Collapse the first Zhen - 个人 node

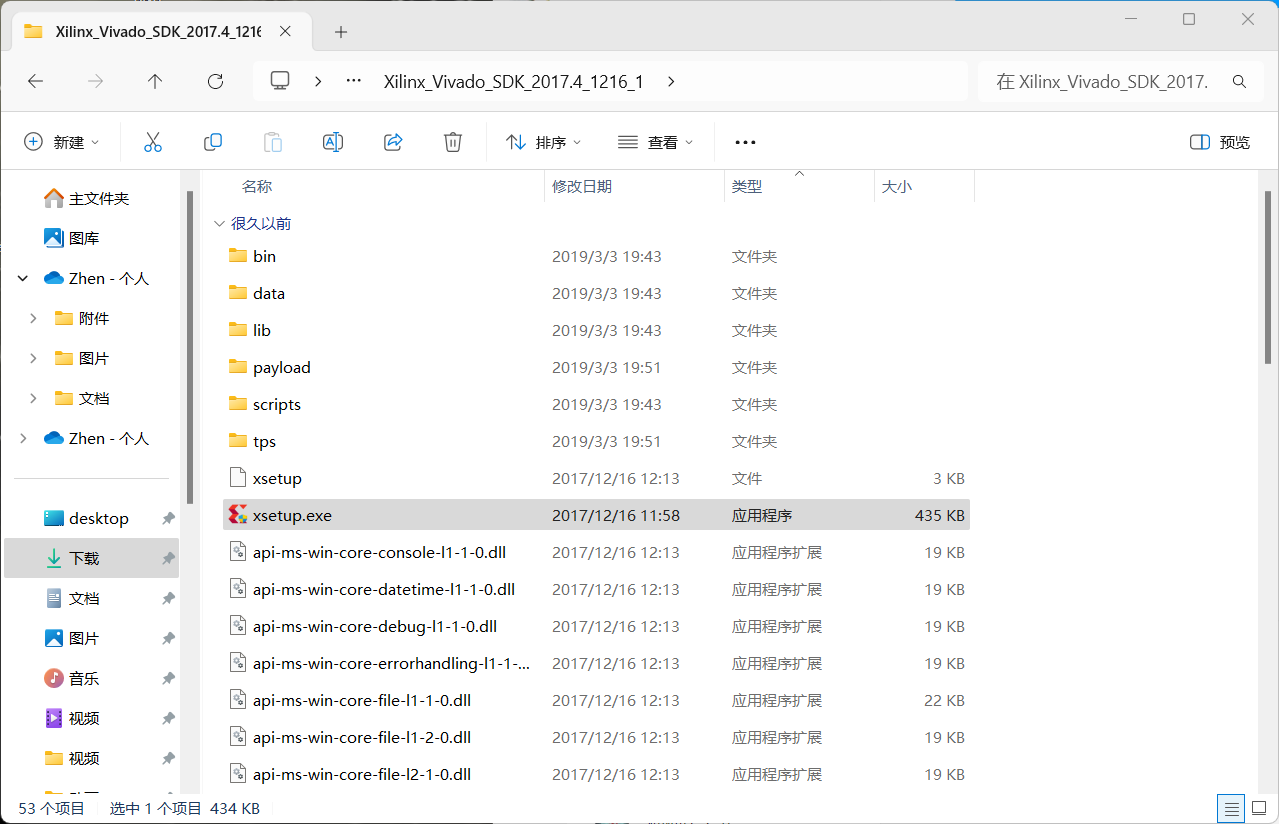point(23,278)
